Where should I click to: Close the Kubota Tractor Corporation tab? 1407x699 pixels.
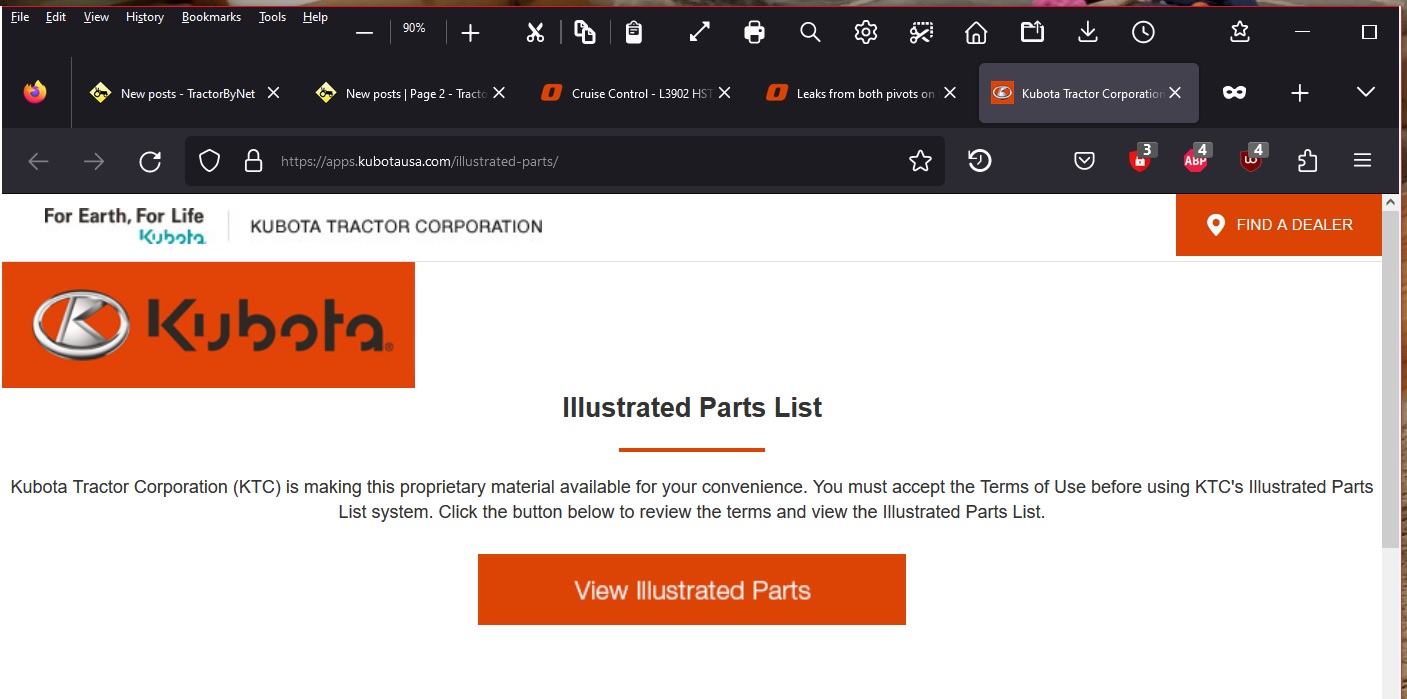pos(1175,93)
